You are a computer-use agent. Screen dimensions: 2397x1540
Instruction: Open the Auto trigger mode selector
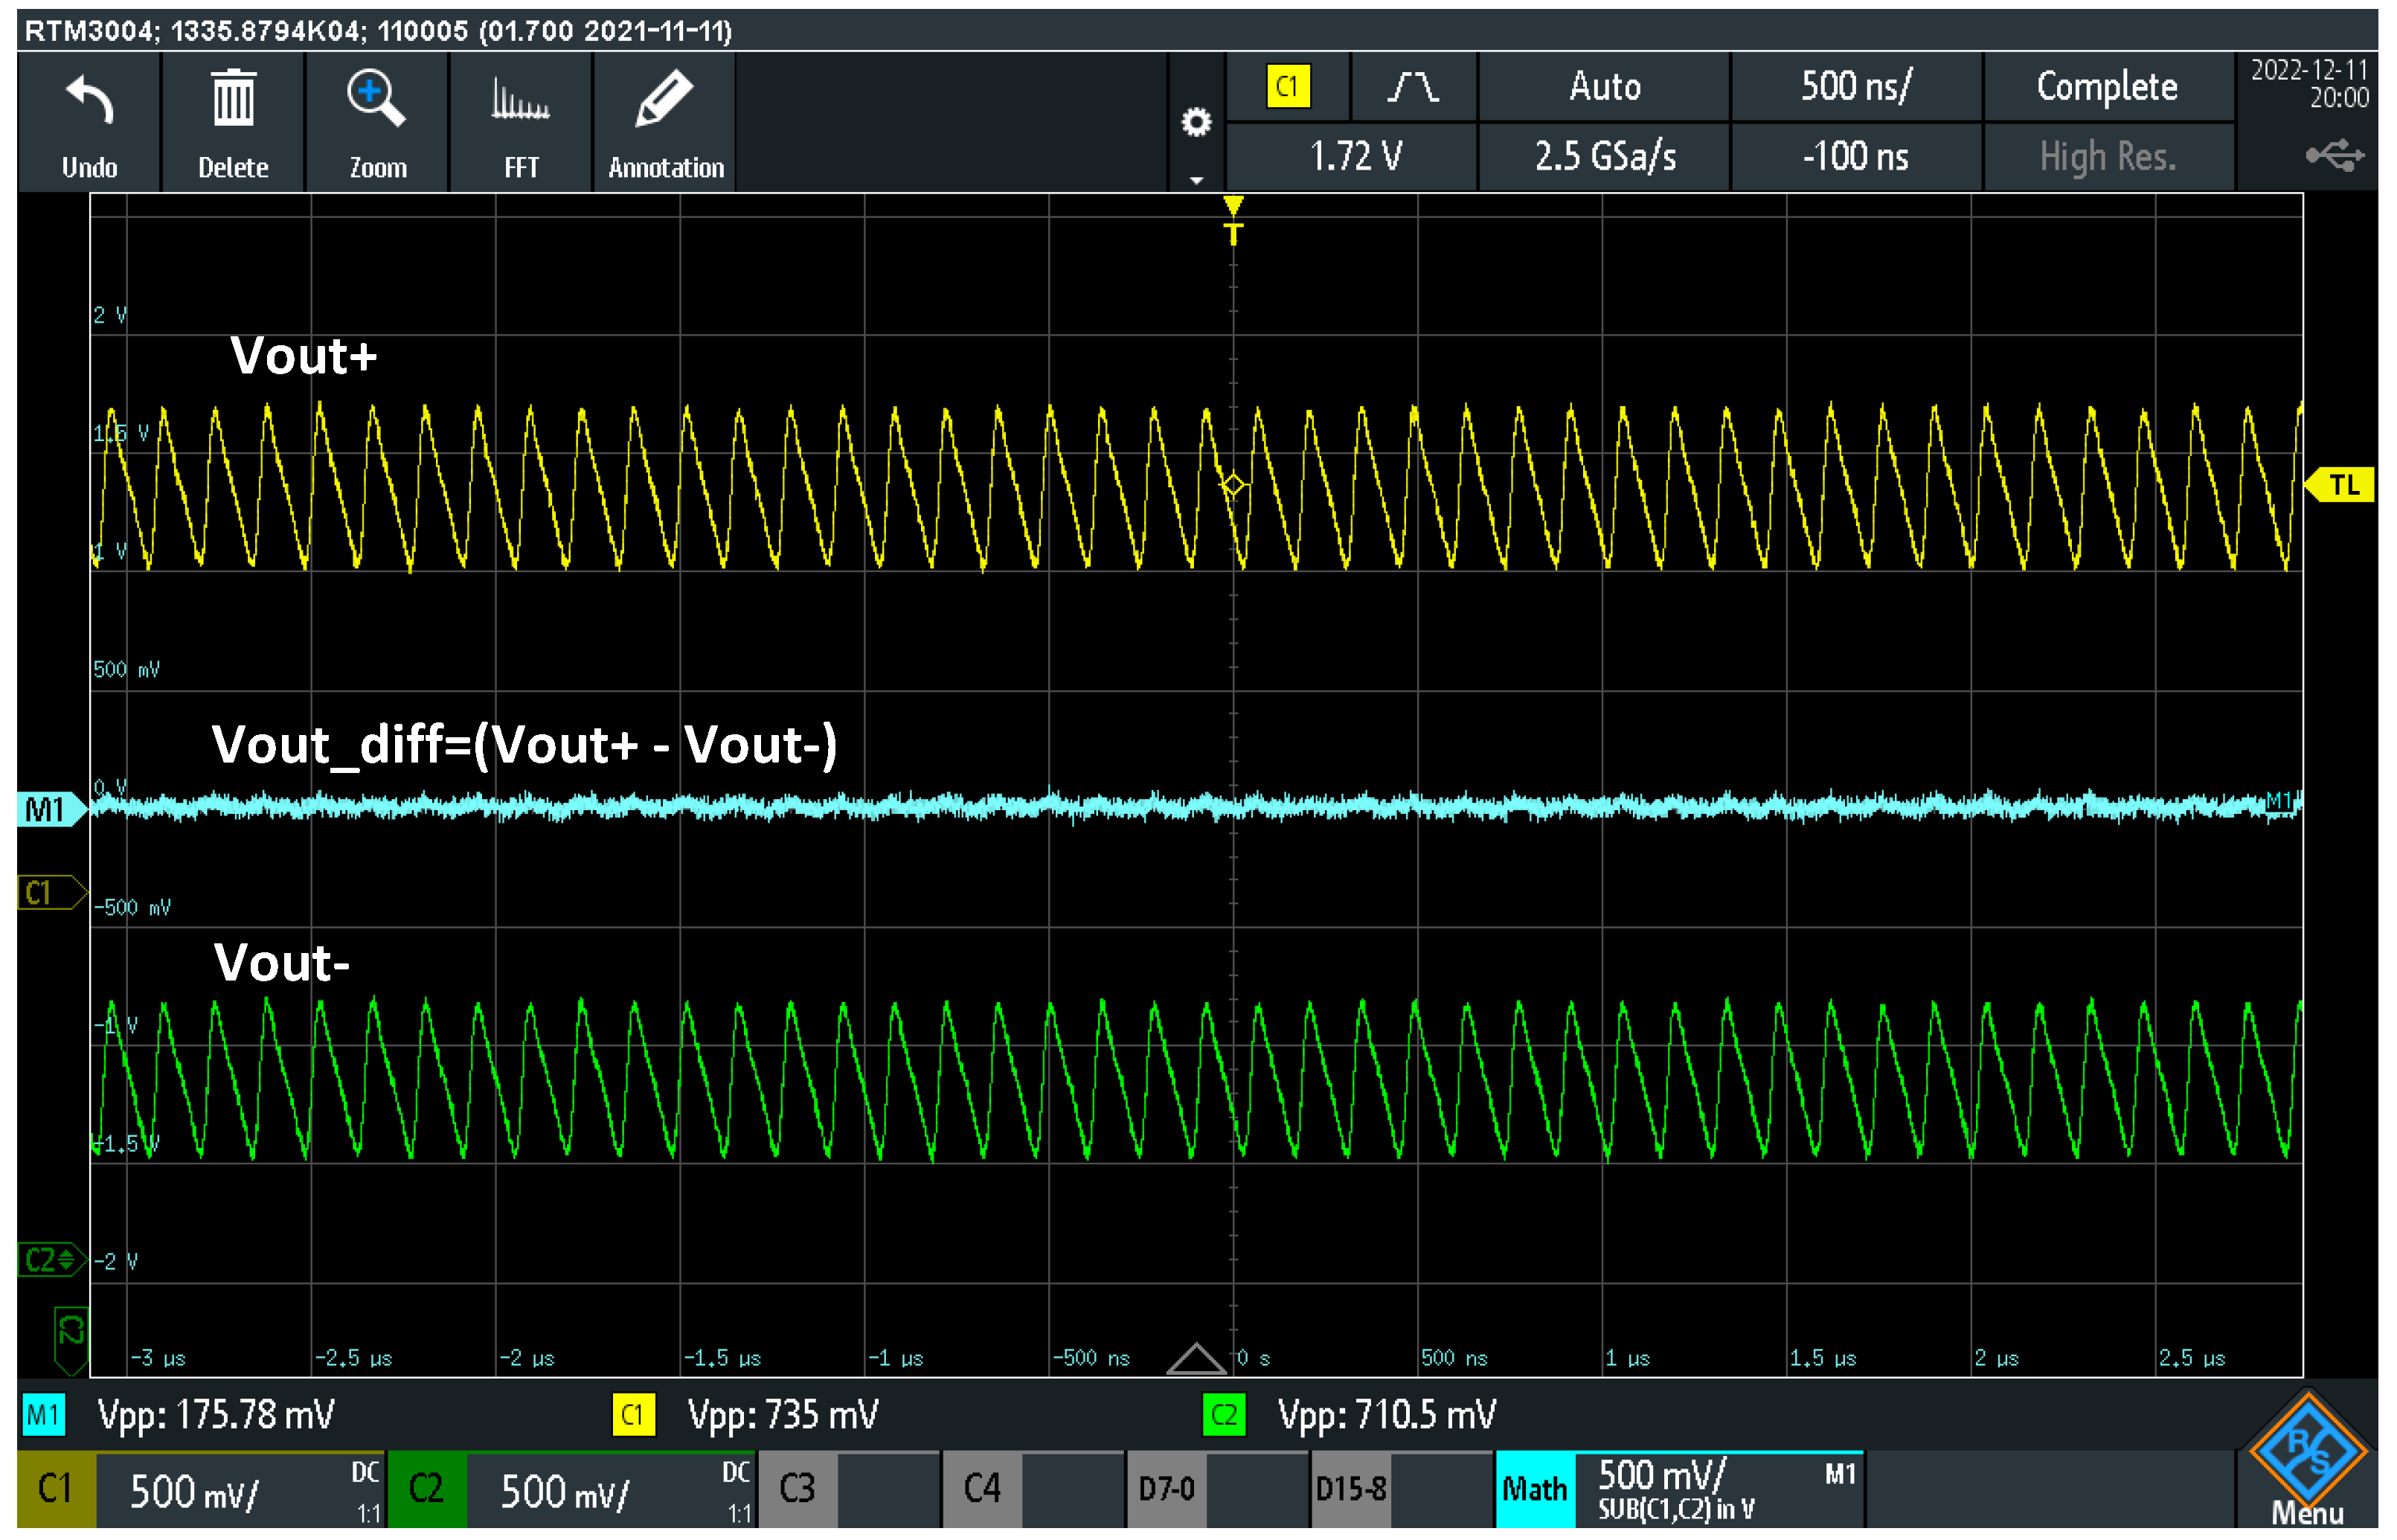tap(1604, 88)
